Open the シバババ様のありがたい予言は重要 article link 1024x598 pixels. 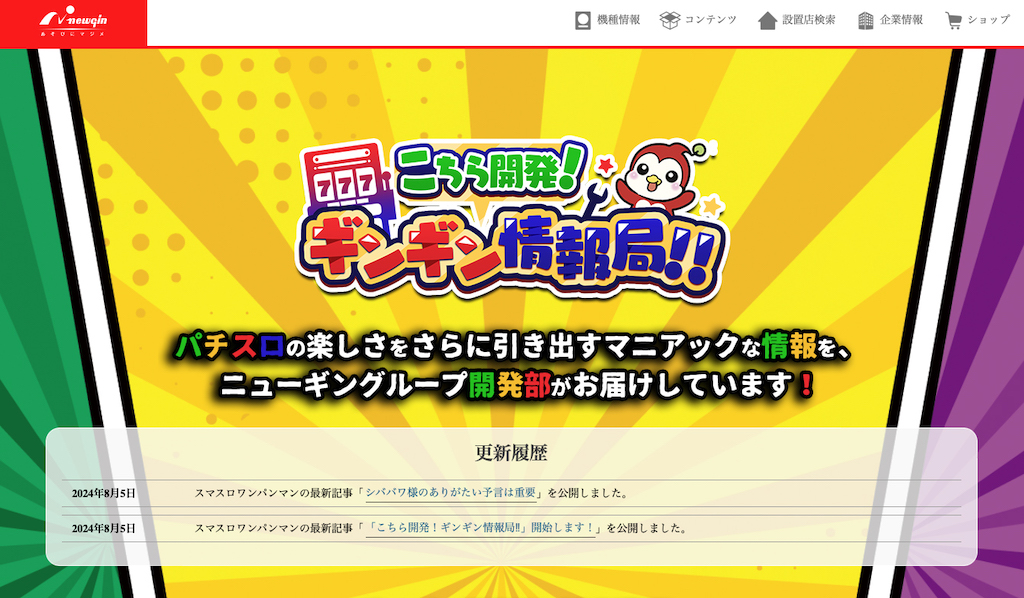[451, 493]
